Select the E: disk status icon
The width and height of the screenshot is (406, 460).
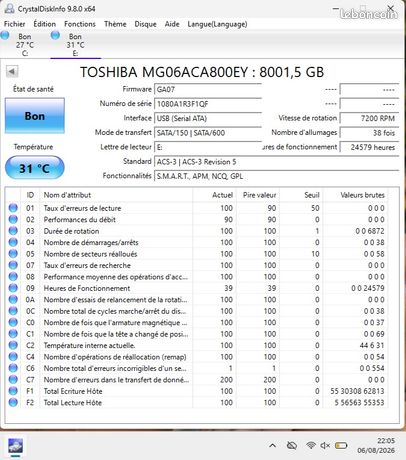pyautogui.click(x=55, y=35)
